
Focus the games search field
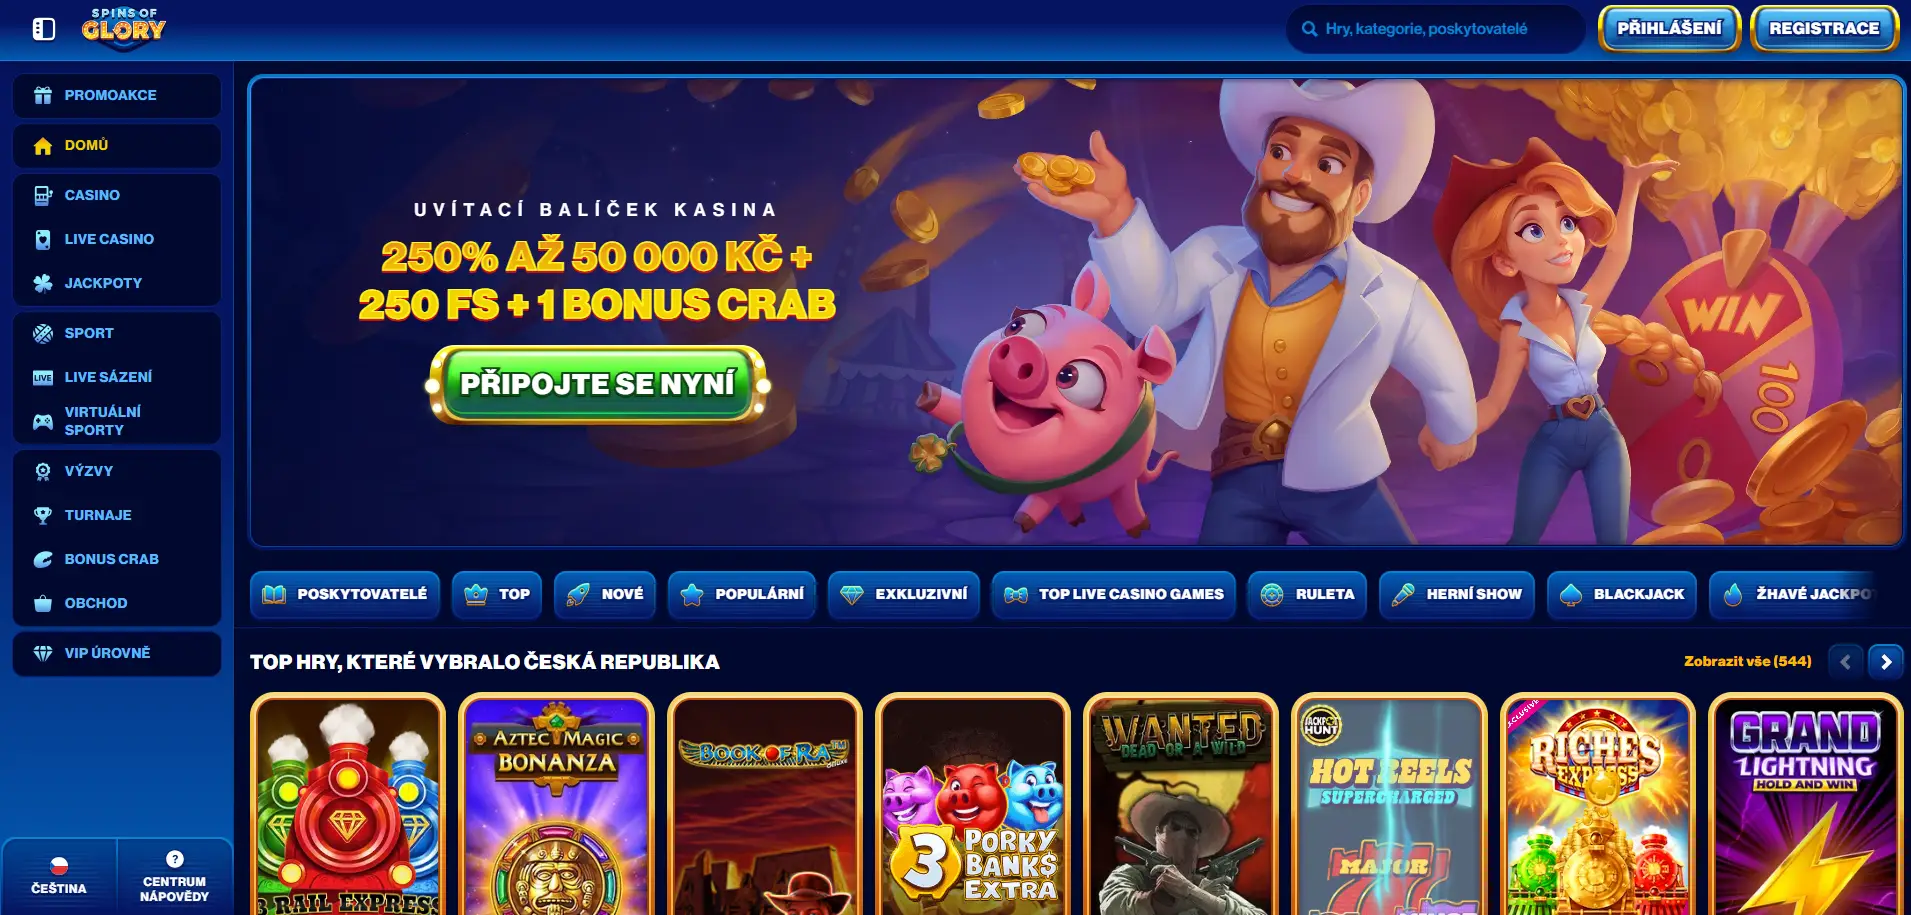click(x=1436, y=29)
